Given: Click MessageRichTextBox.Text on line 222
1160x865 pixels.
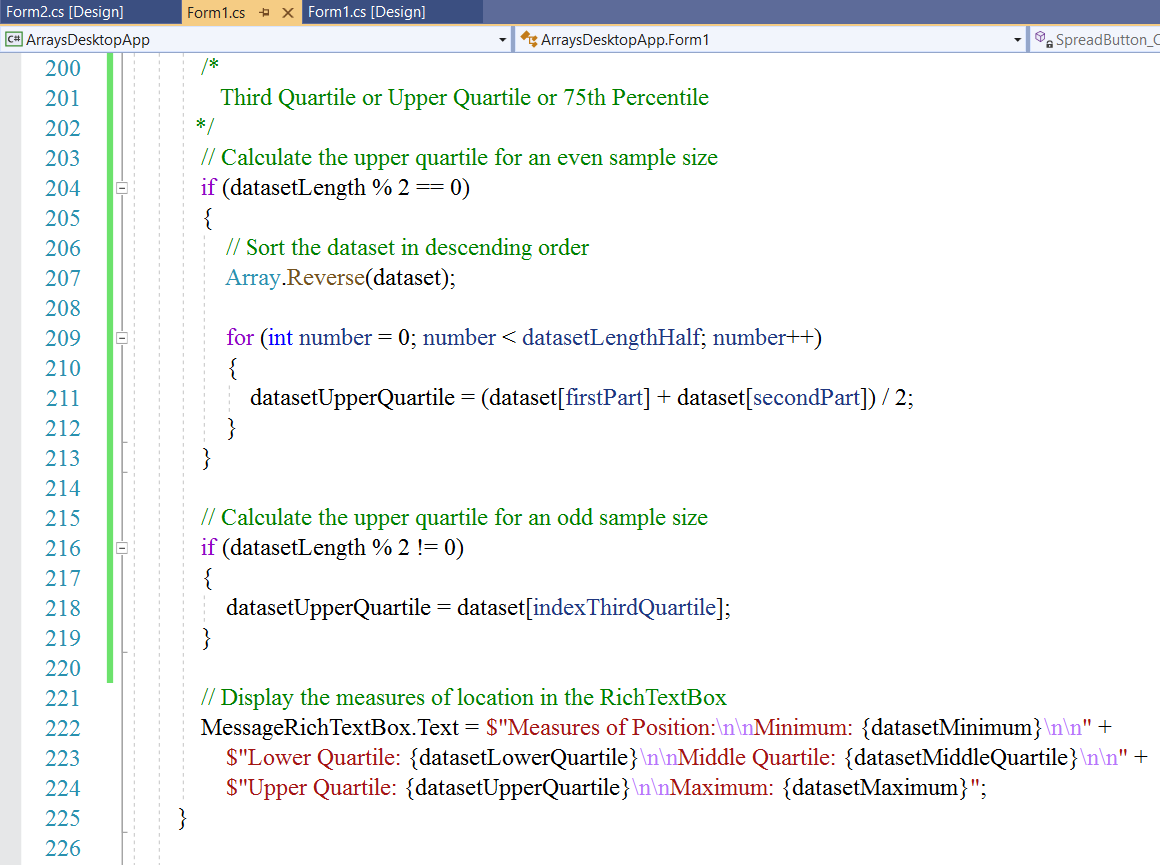Looking at the screenshot, I should (329, 728).
